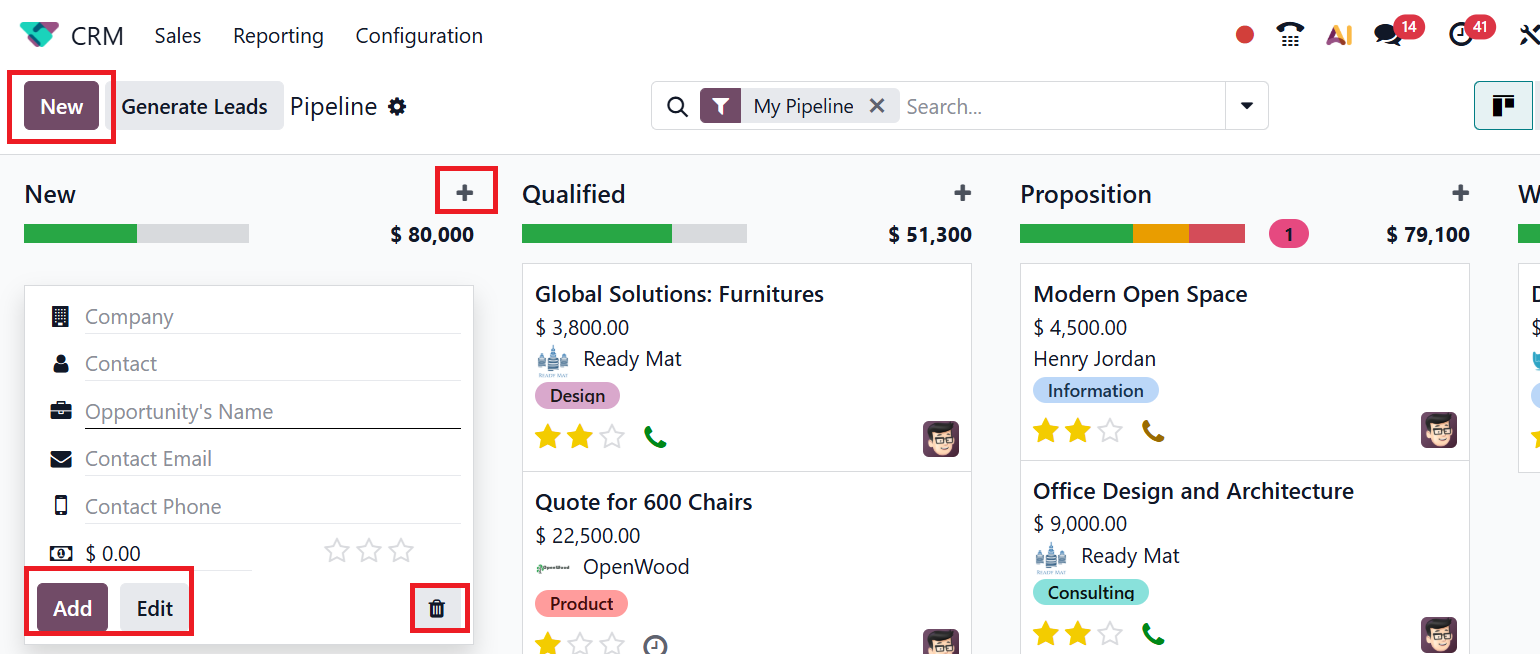The image size is (1540, 654).
Task: Click orange segment of Proposition progress bar
Action: pos(1160,234)
